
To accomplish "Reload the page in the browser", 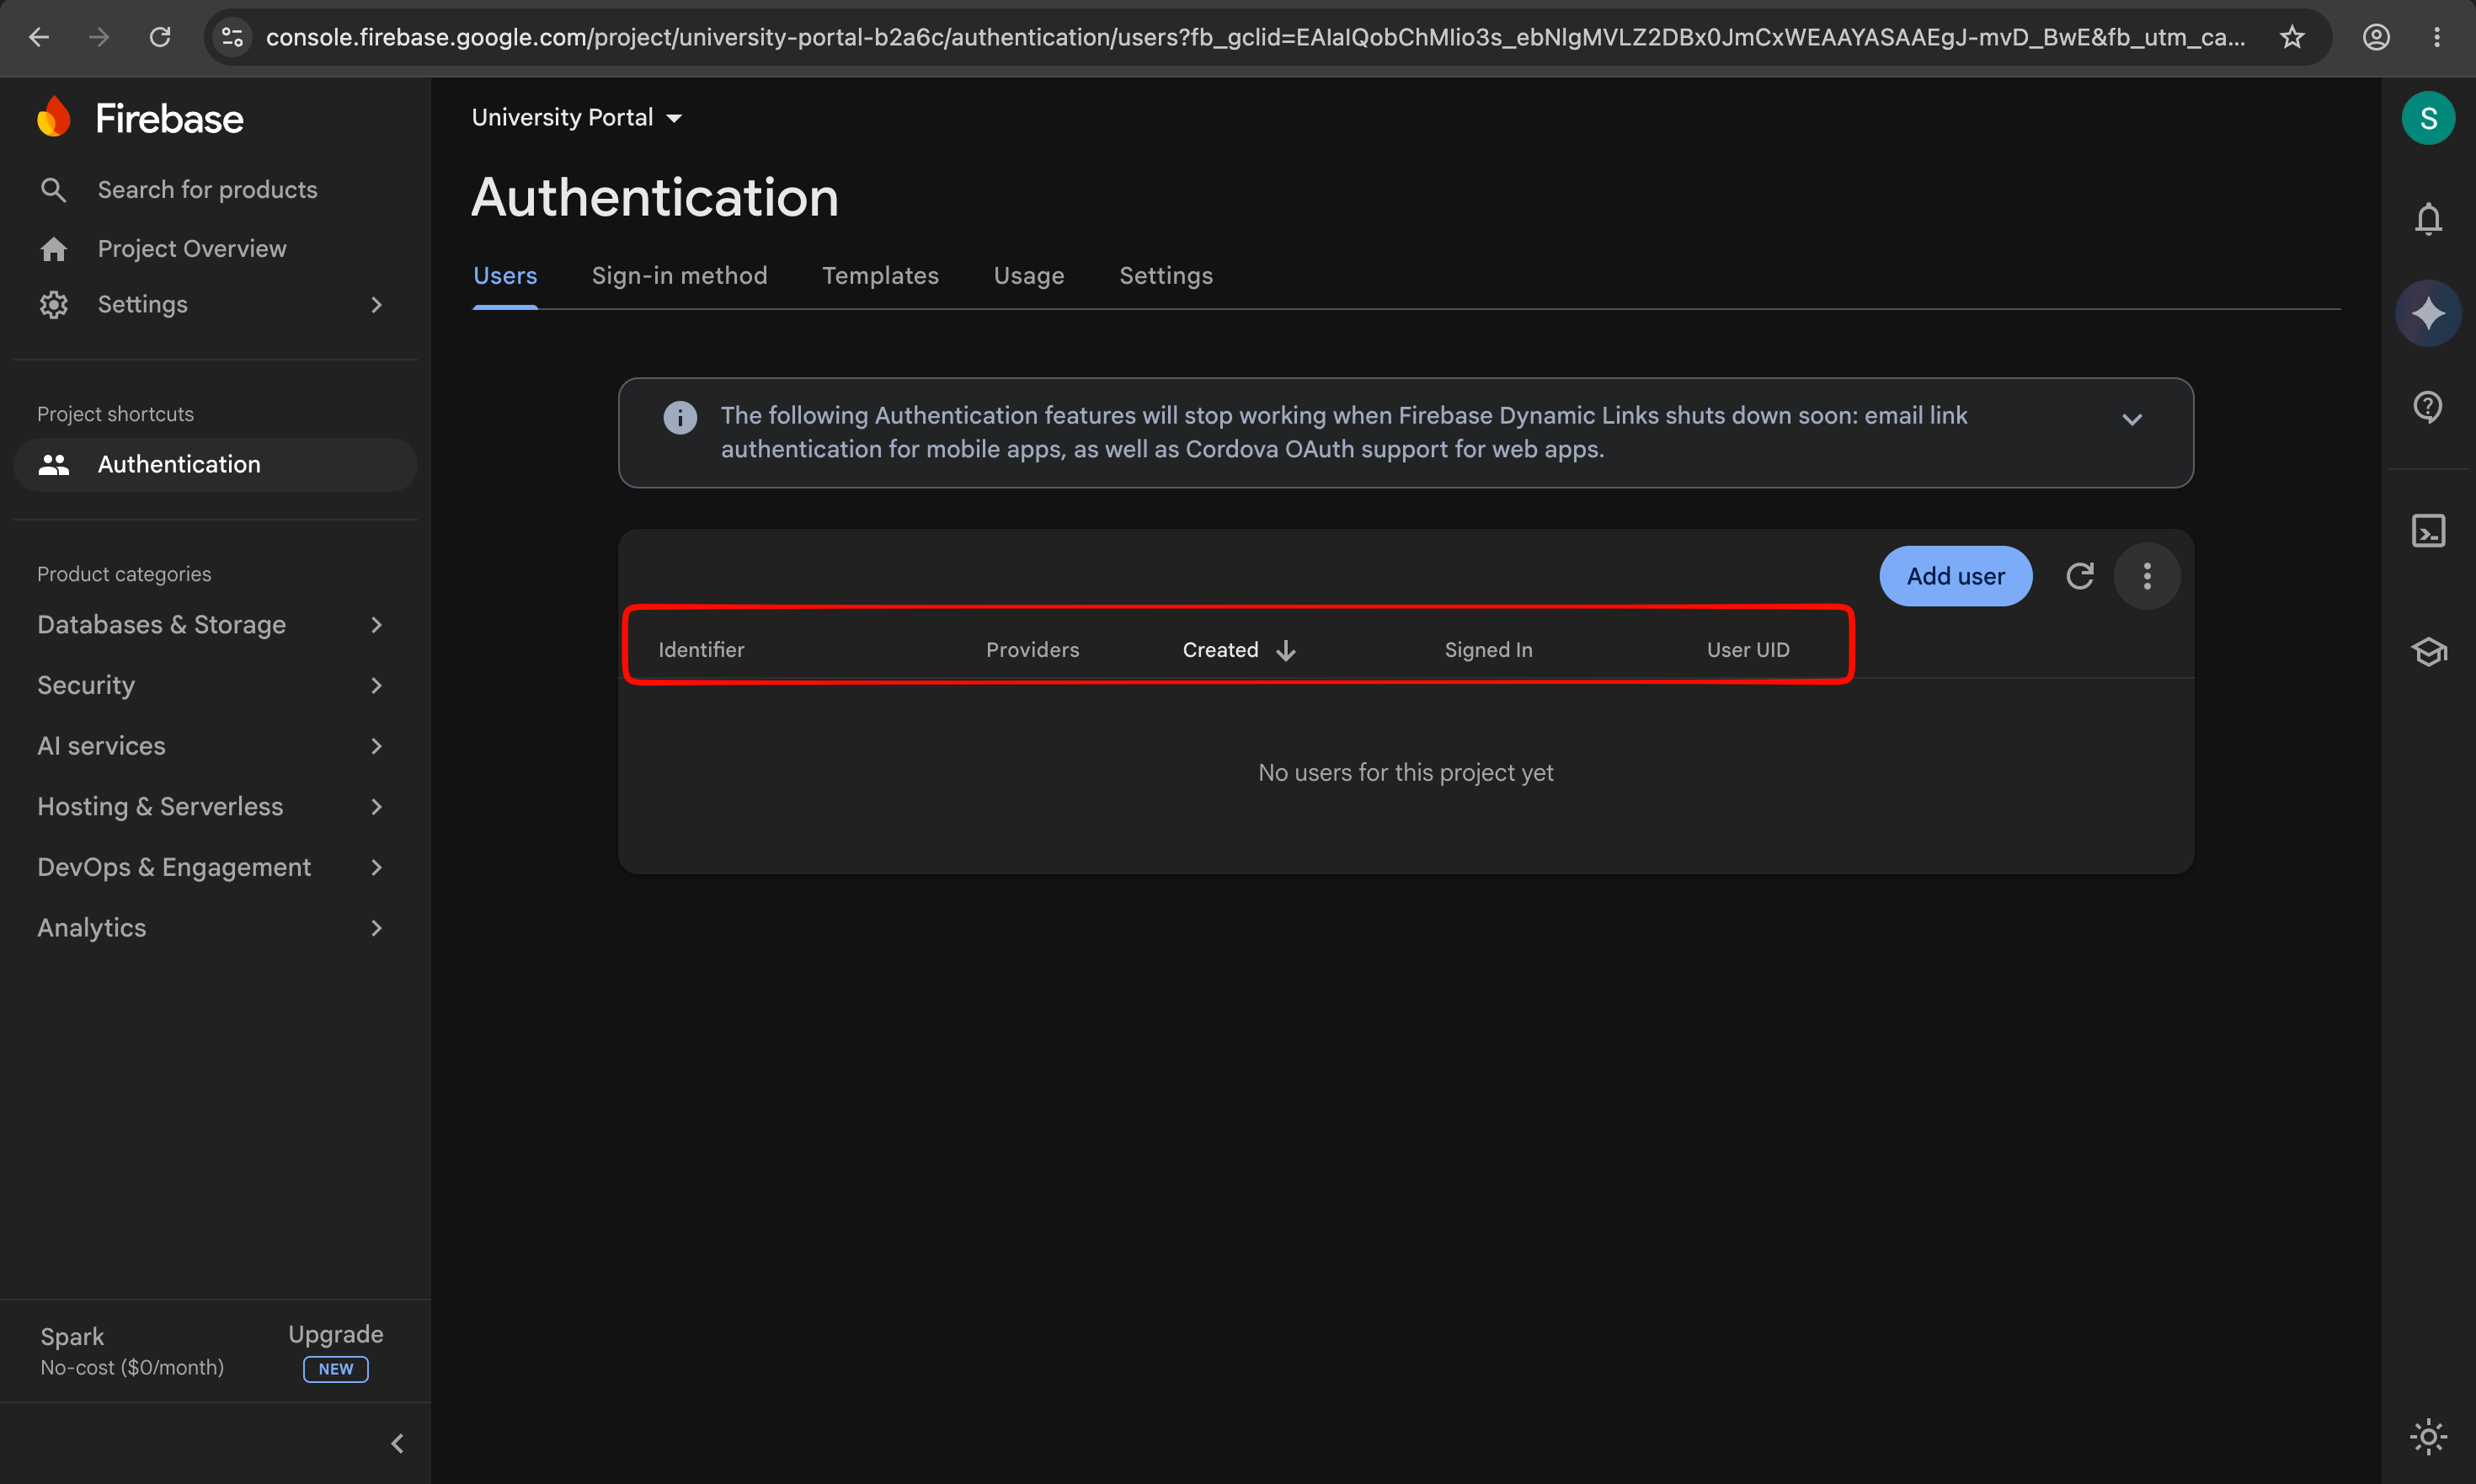I will (160, 37).
